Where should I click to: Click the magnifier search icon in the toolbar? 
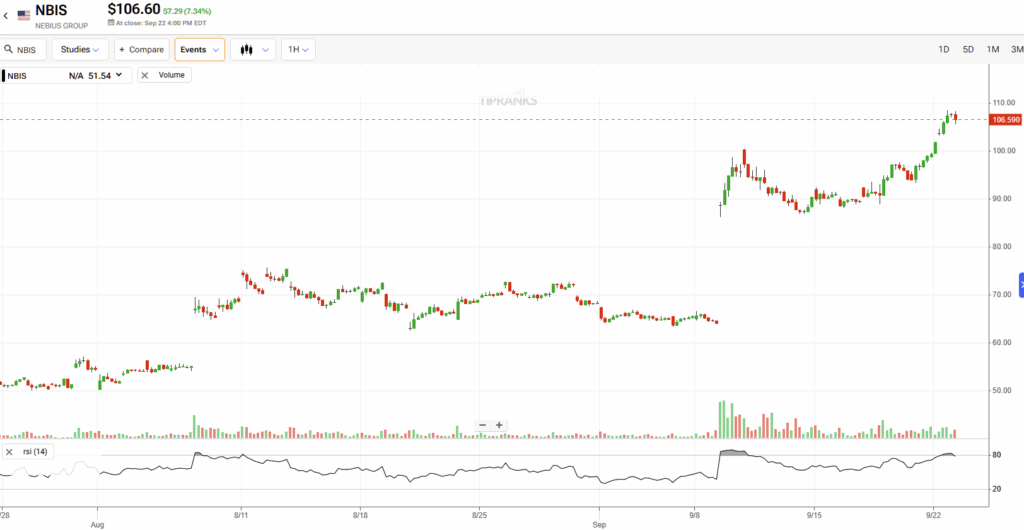(9, 50)
